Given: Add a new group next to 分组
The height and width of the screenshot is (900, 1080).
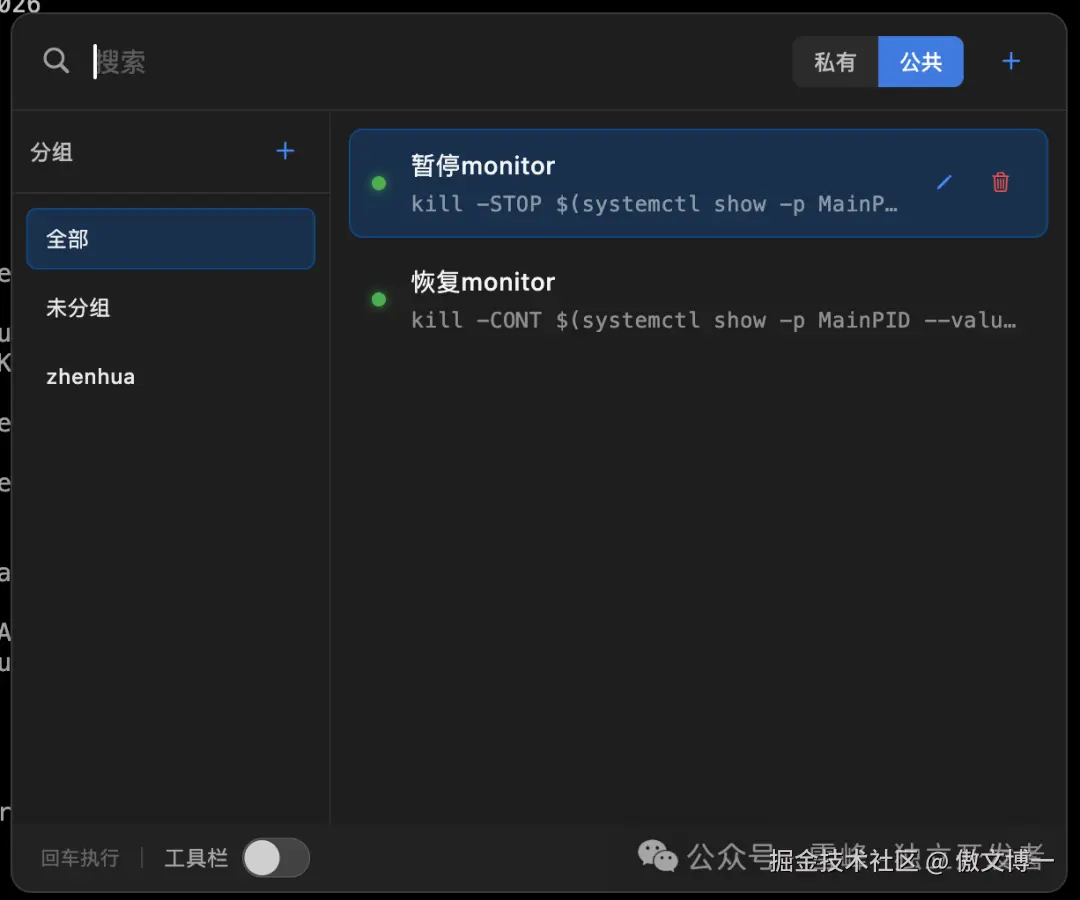Looking at the screenshot, I should click(285, 151).
